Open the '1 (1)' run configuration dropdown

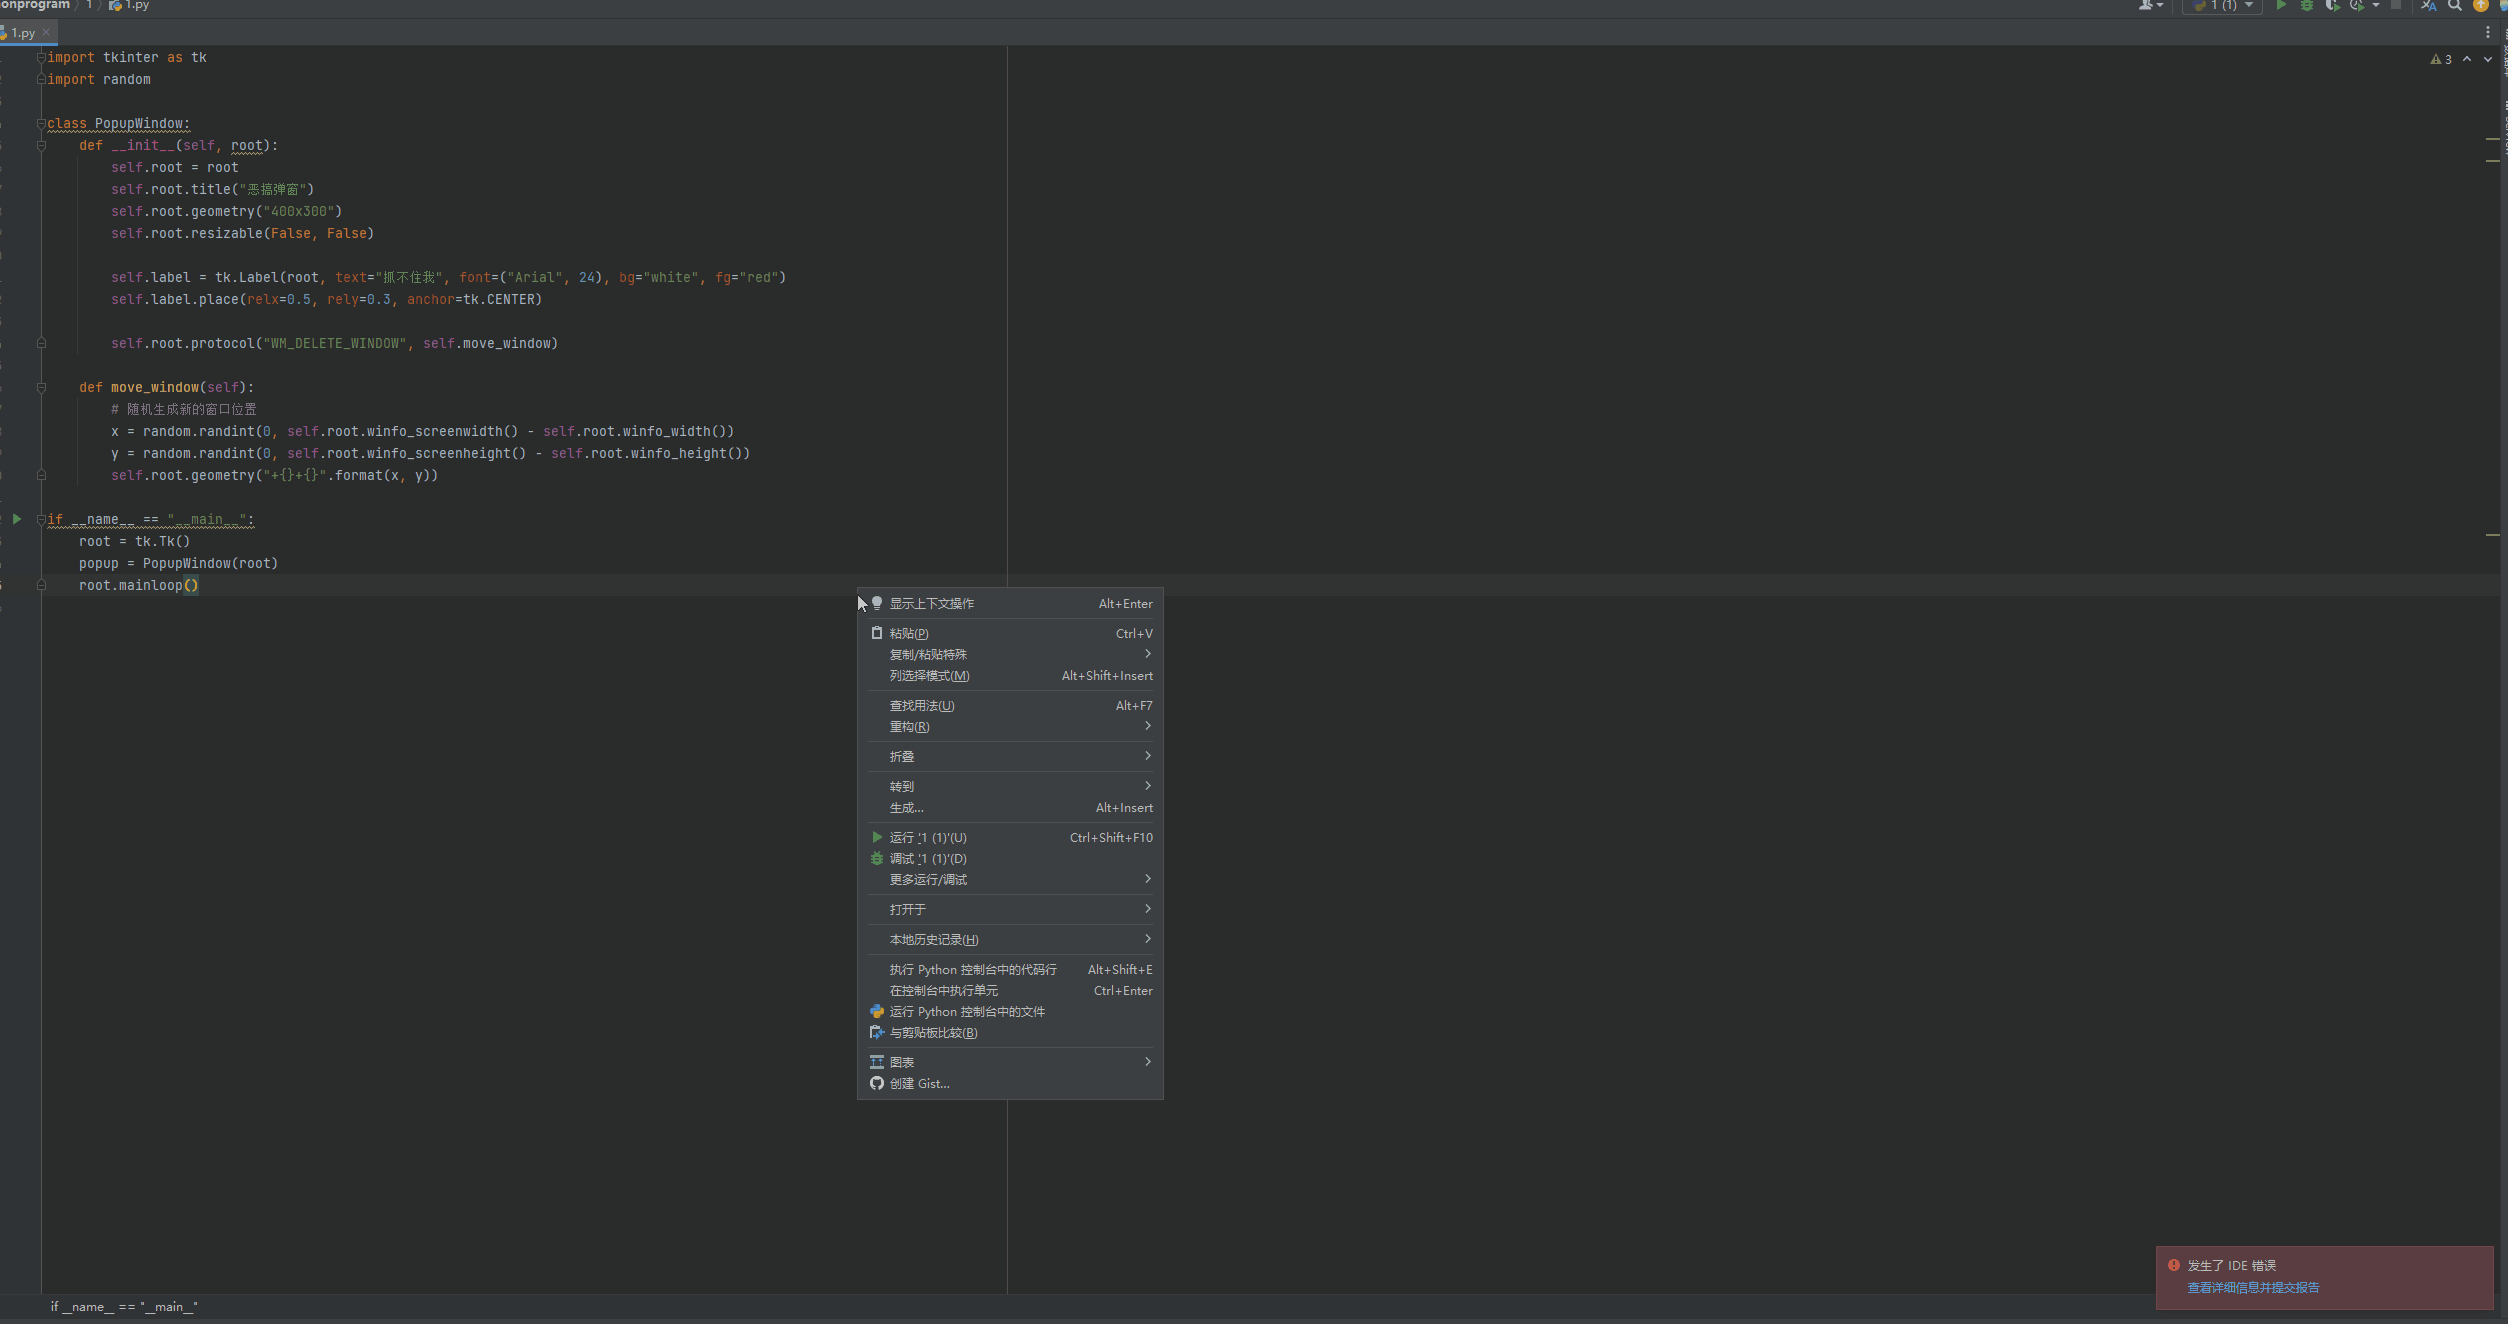pos(2223,5)
